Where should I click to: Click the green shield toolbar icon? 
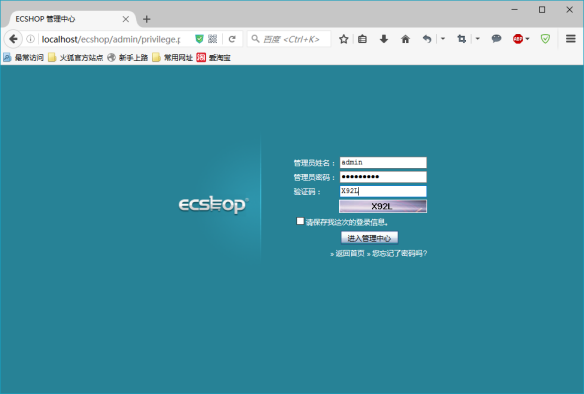[545, 39]
